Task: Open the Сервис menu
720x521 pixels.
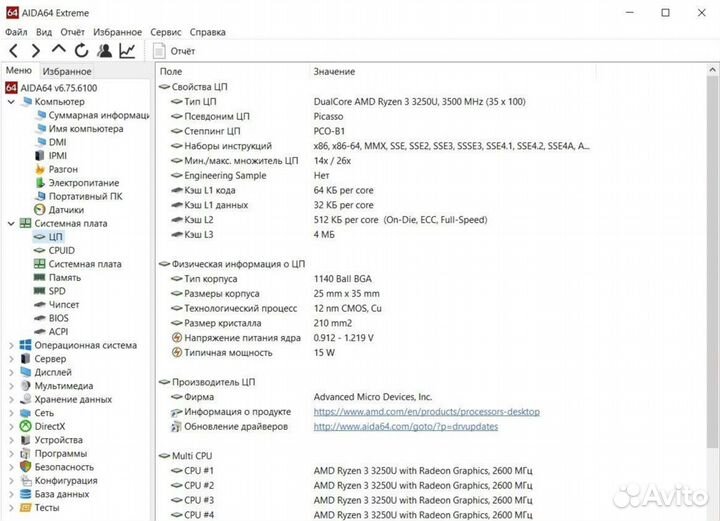Action: point(166,32)
